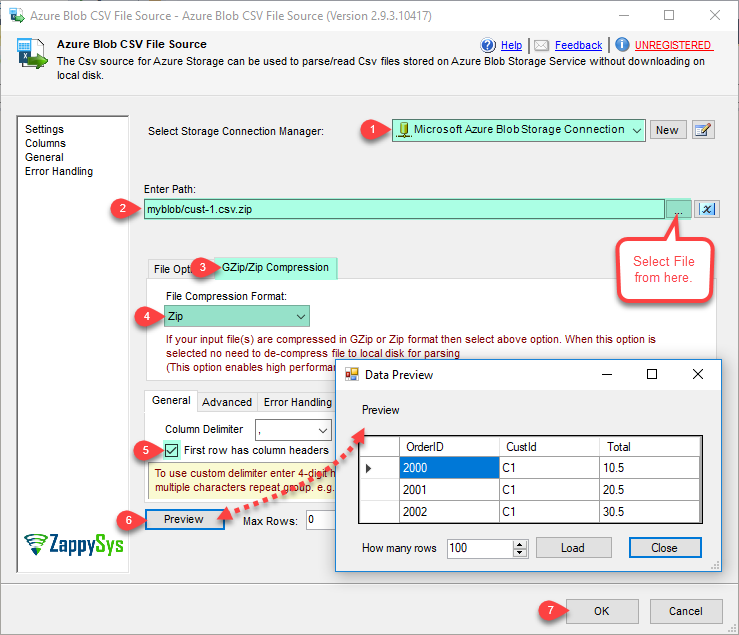
Task: Select cell with OrderID 2002
Action: (450, 512)
